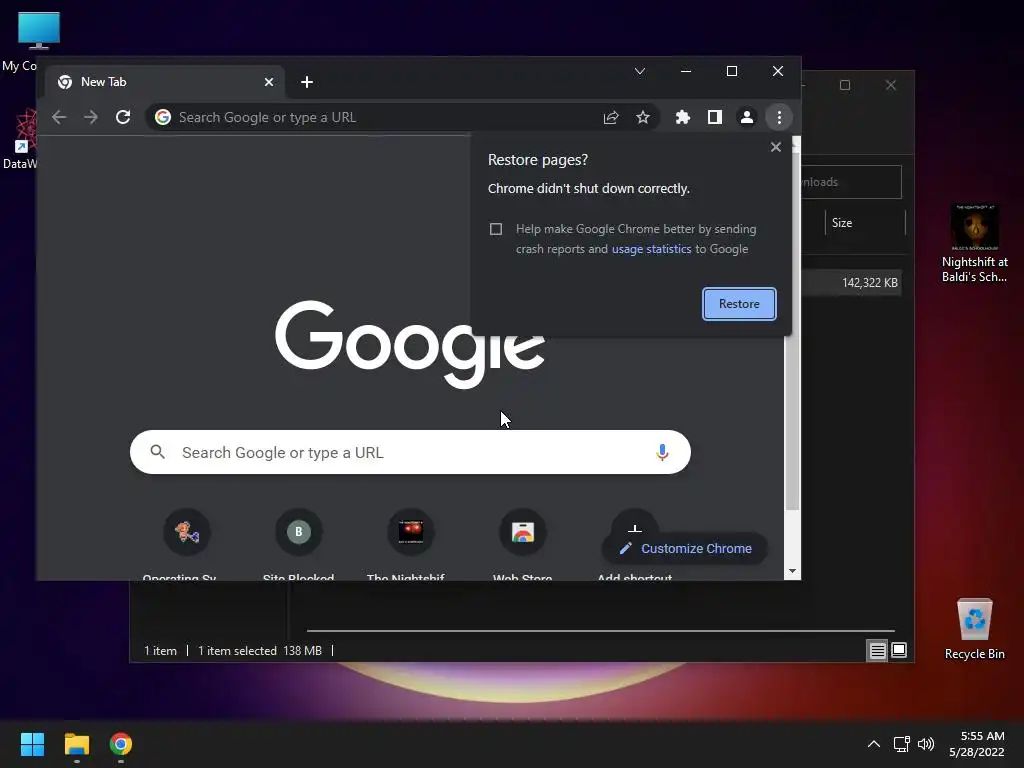Screen dimensions: 1024x768
Task: Click the volume speaker tray icon
Action: pos(925,744)
